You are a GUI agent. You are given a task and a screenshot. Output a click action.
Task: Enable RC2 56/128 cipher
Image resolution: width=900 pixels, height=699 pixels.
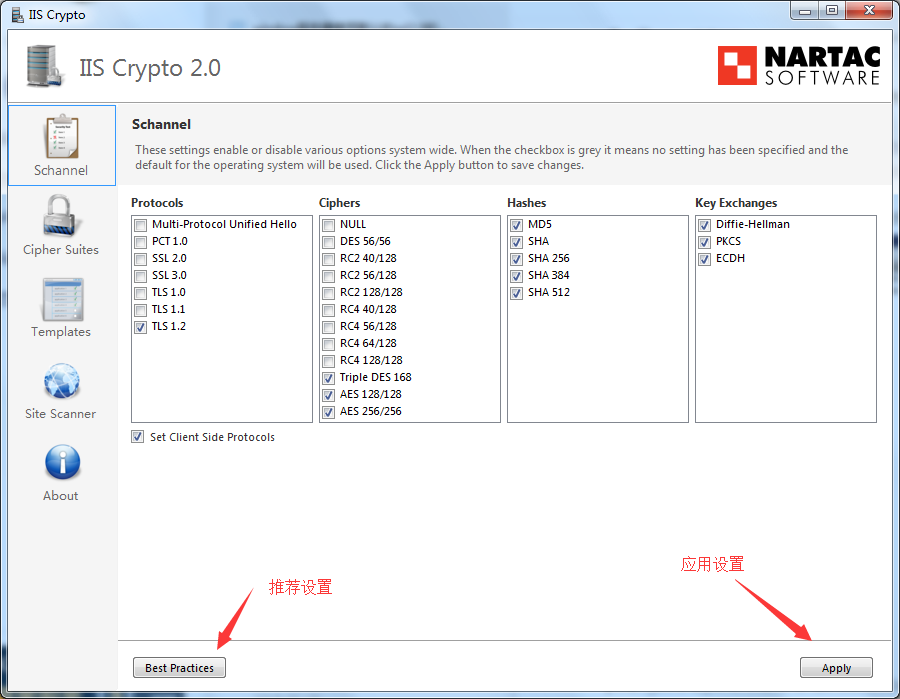(x=328, y=276)
